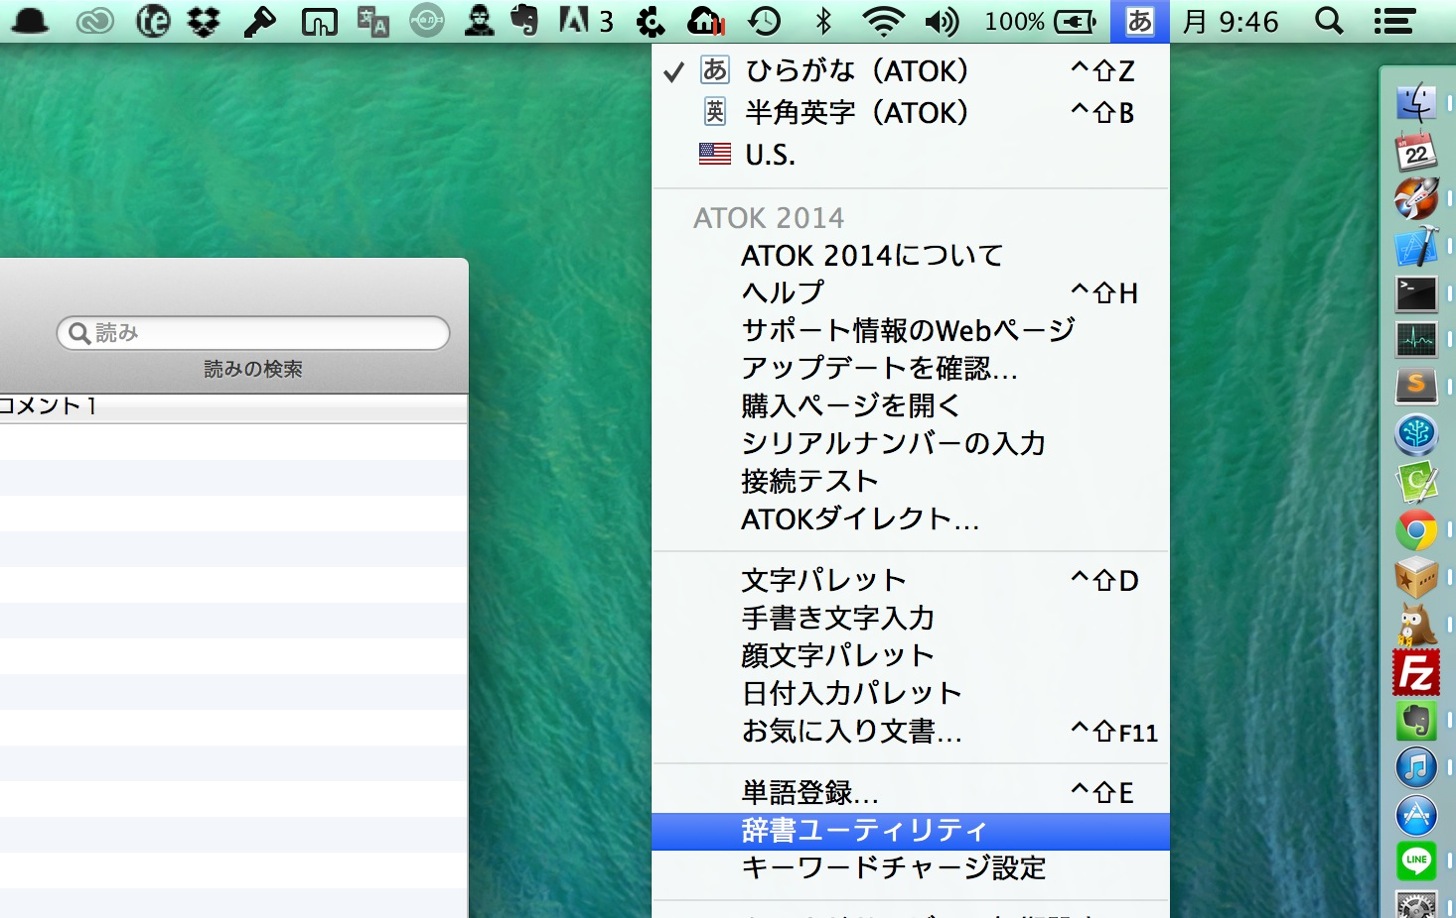Screen dimensions: 1456x918
Task: Click the TextExpander menu bar icon
Action: (152, 21)
